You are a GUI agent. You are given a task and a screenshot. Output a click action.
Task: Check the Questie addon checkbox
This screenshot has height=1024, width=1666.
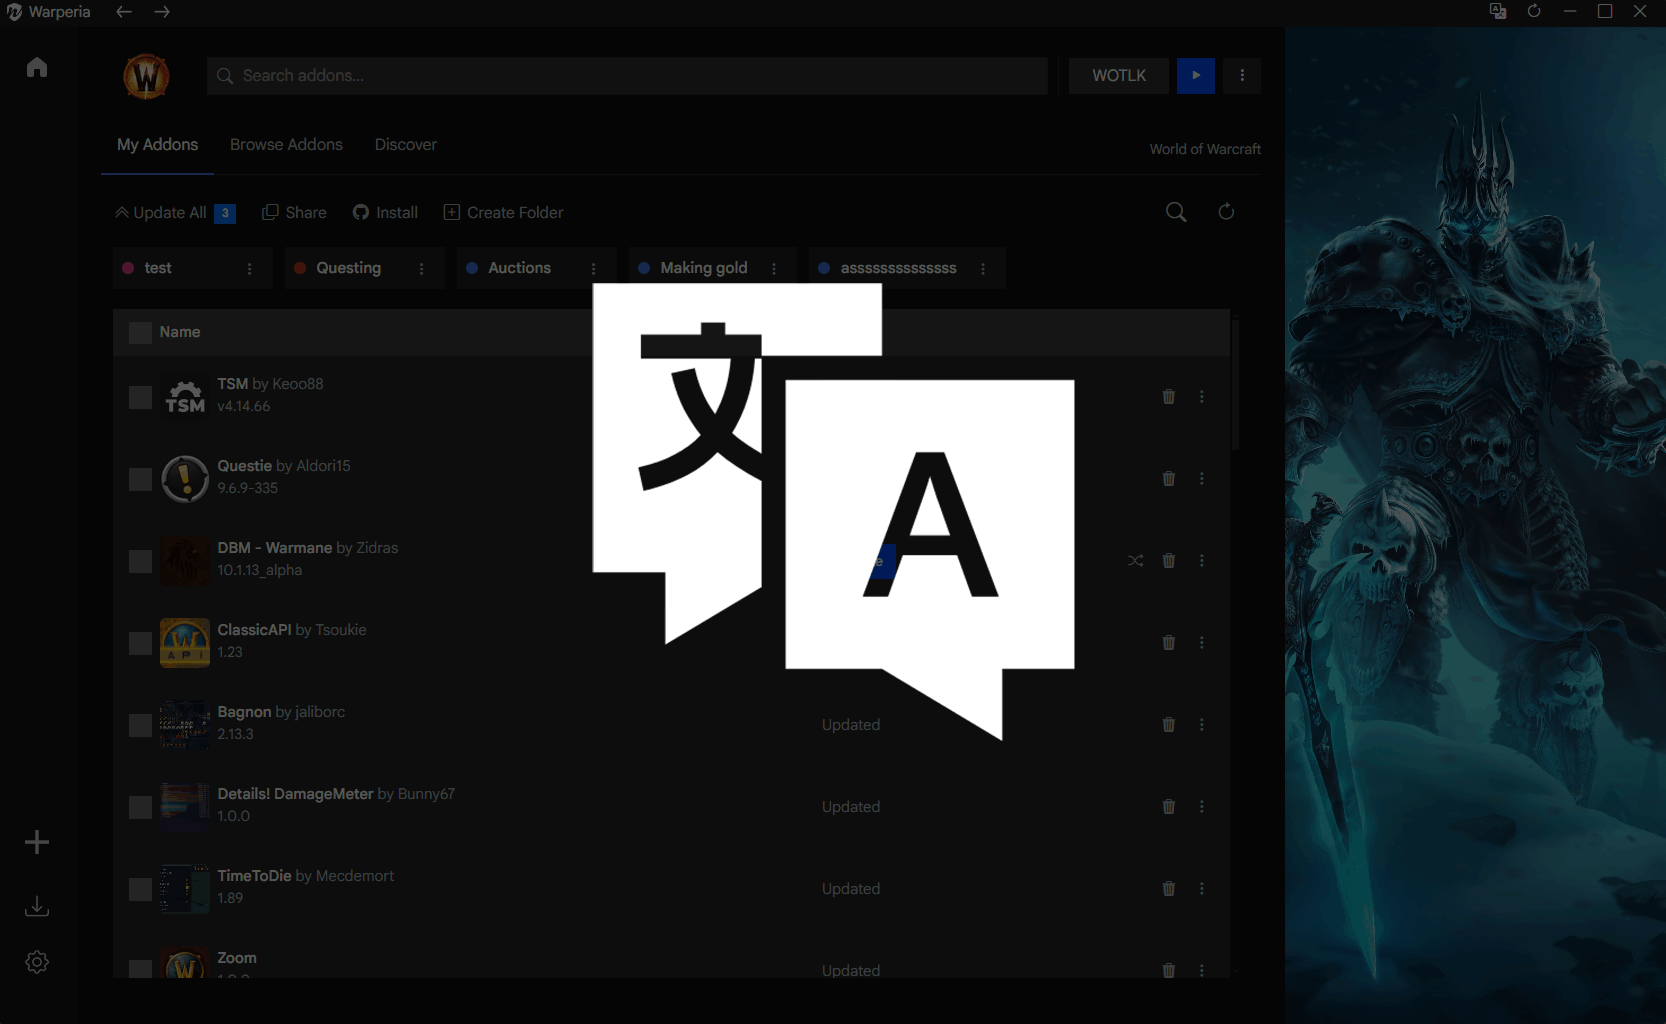(140, 480)
